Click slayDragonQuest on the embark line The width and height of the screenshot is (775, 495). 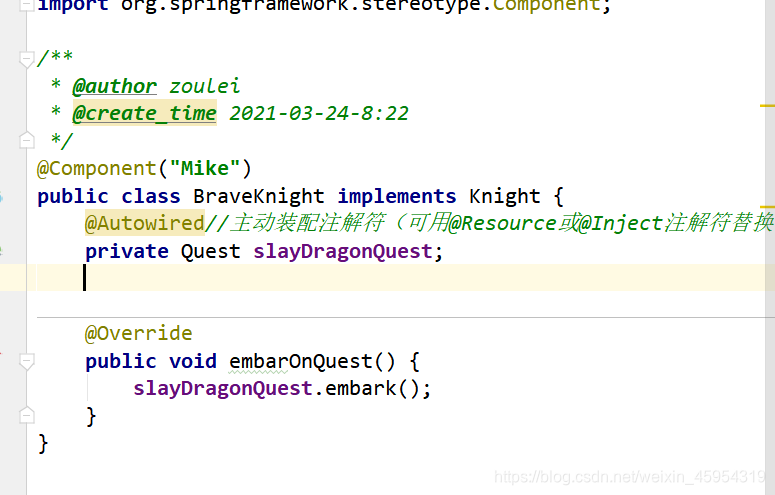[222, 389]
